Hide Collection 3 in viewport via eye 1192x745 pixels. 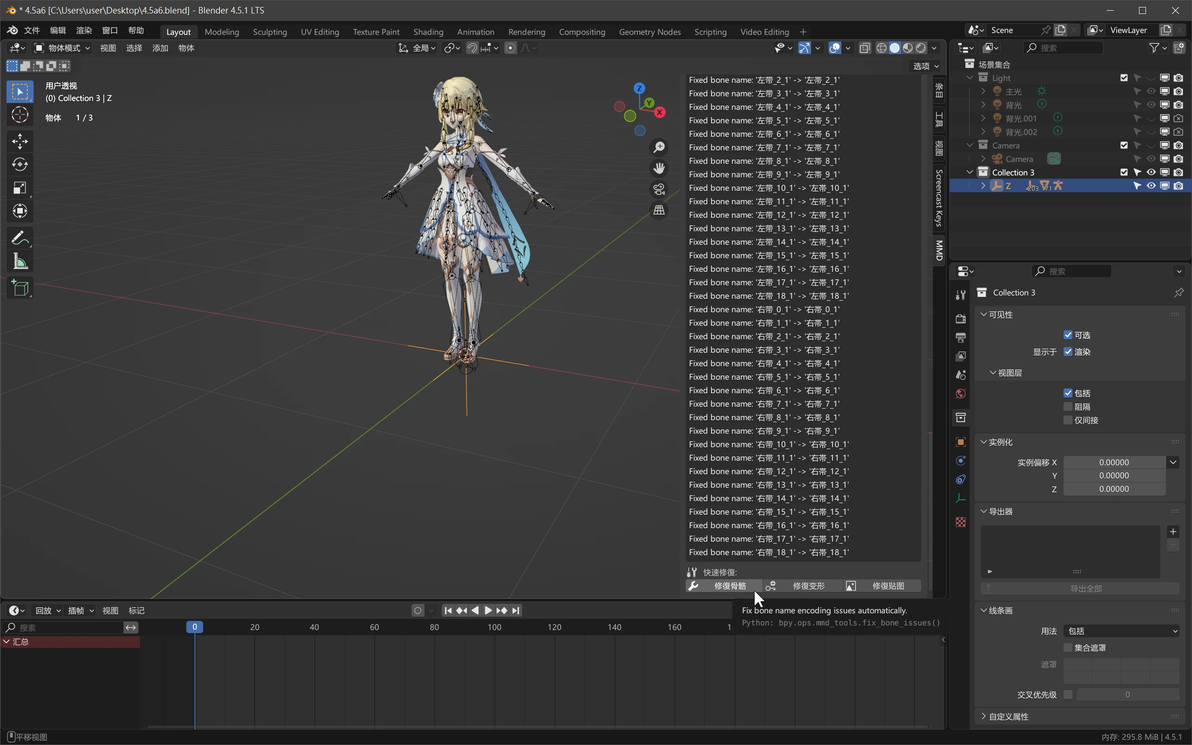(1151, 173)
